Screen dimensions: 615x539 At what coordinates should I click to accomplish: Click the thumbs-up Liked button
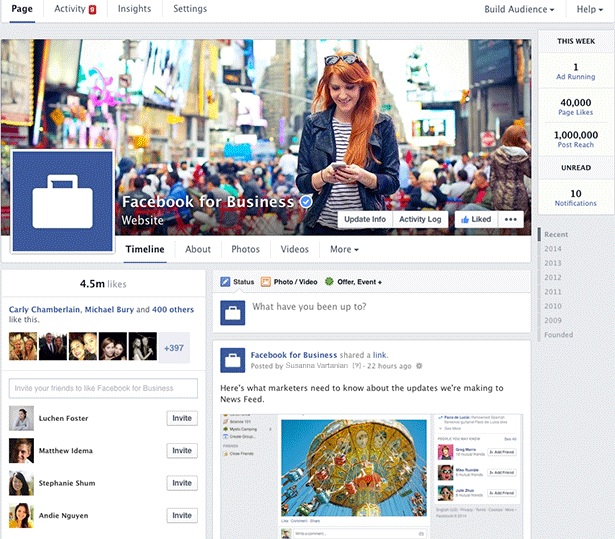click(x=476, y=219)
